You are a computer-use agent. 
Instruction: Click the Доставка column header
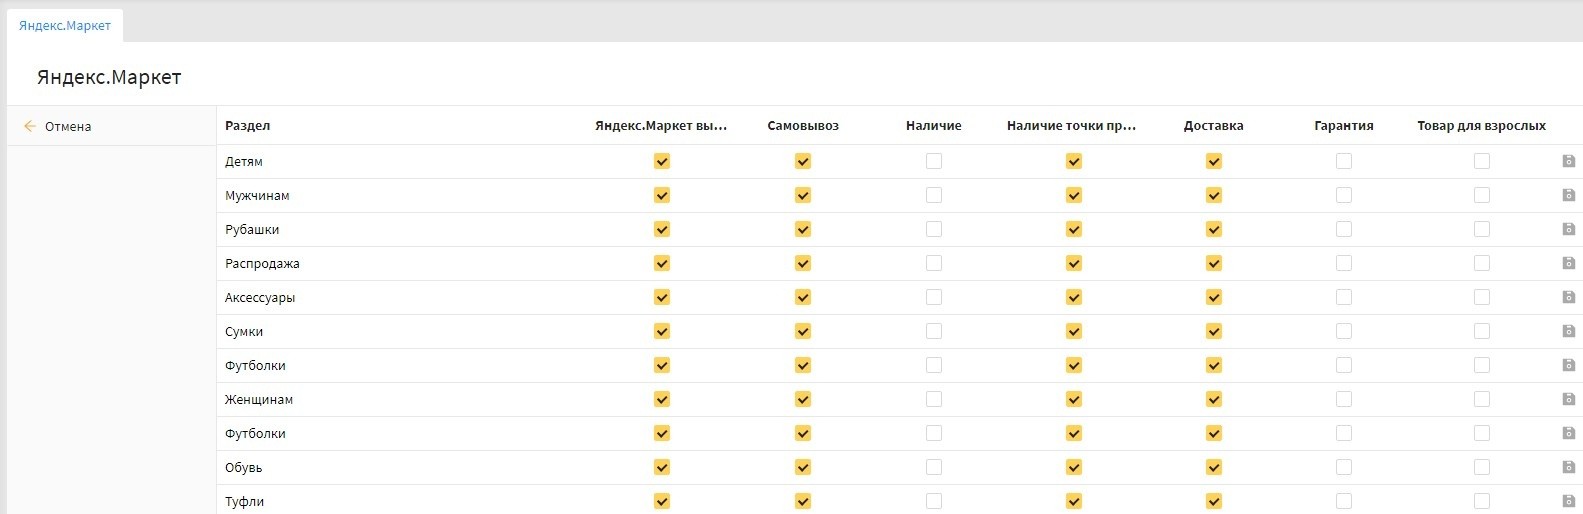pos(1213,126)
